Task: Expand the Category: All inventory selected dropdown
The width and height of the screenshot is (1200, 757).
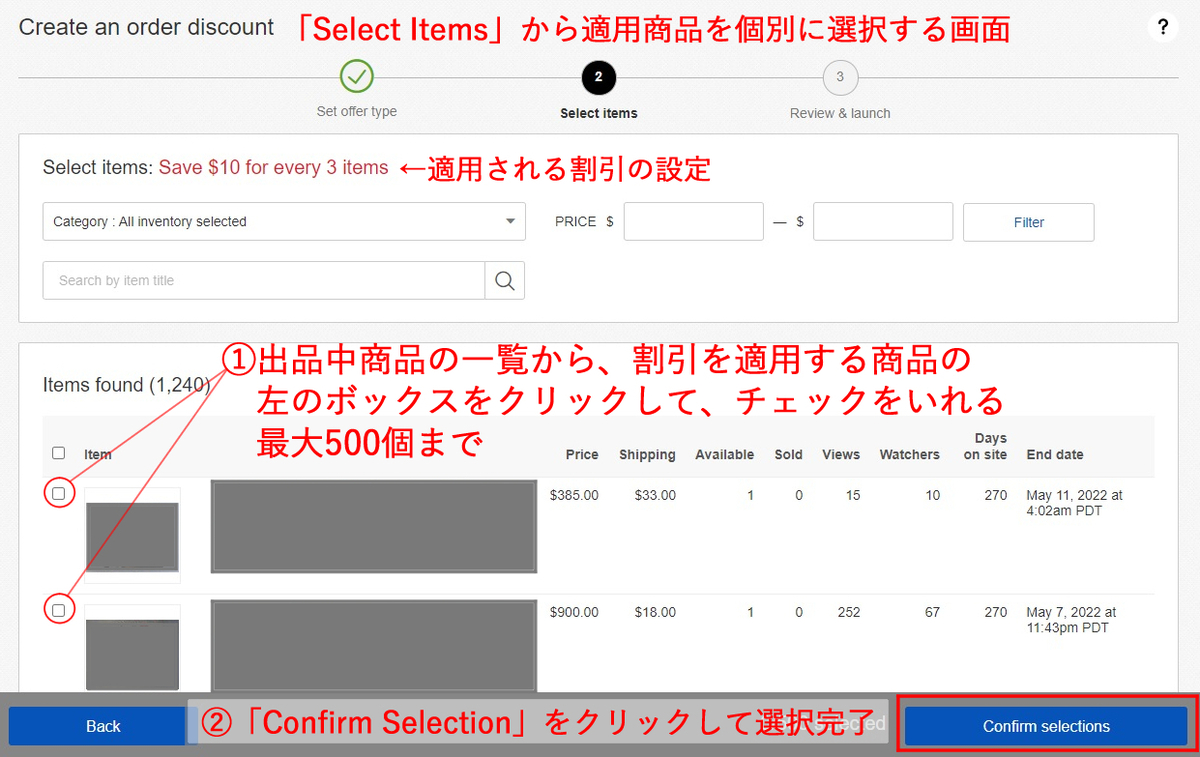Action: tap(284, 221)
